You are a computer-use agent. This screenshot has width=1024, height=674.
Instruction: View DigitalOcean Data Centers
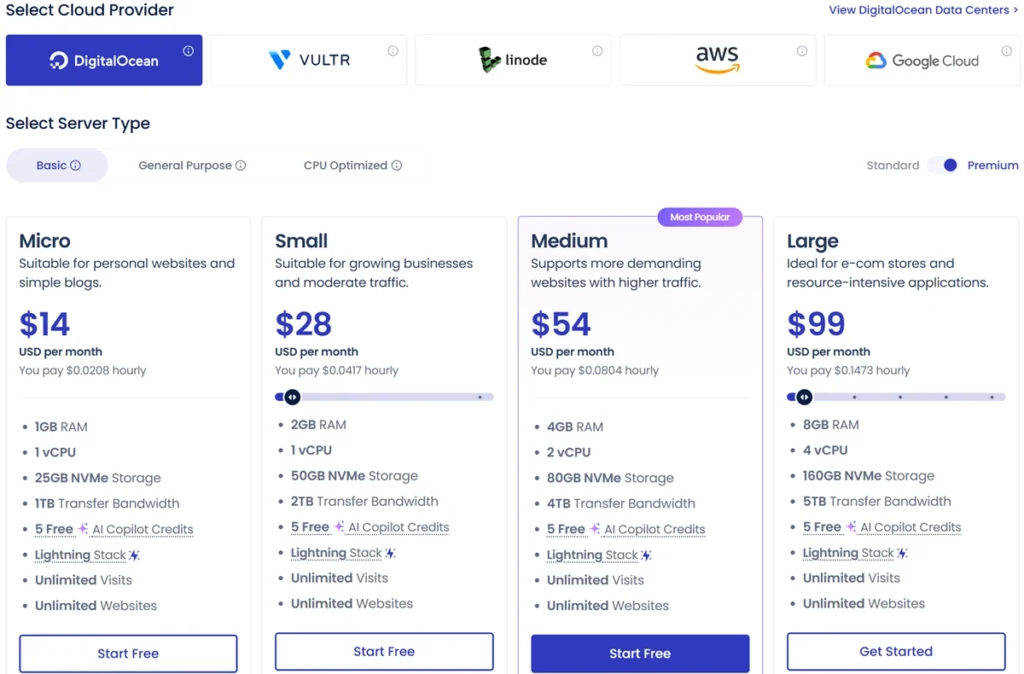pyautogui.click(x=919, y=9)
